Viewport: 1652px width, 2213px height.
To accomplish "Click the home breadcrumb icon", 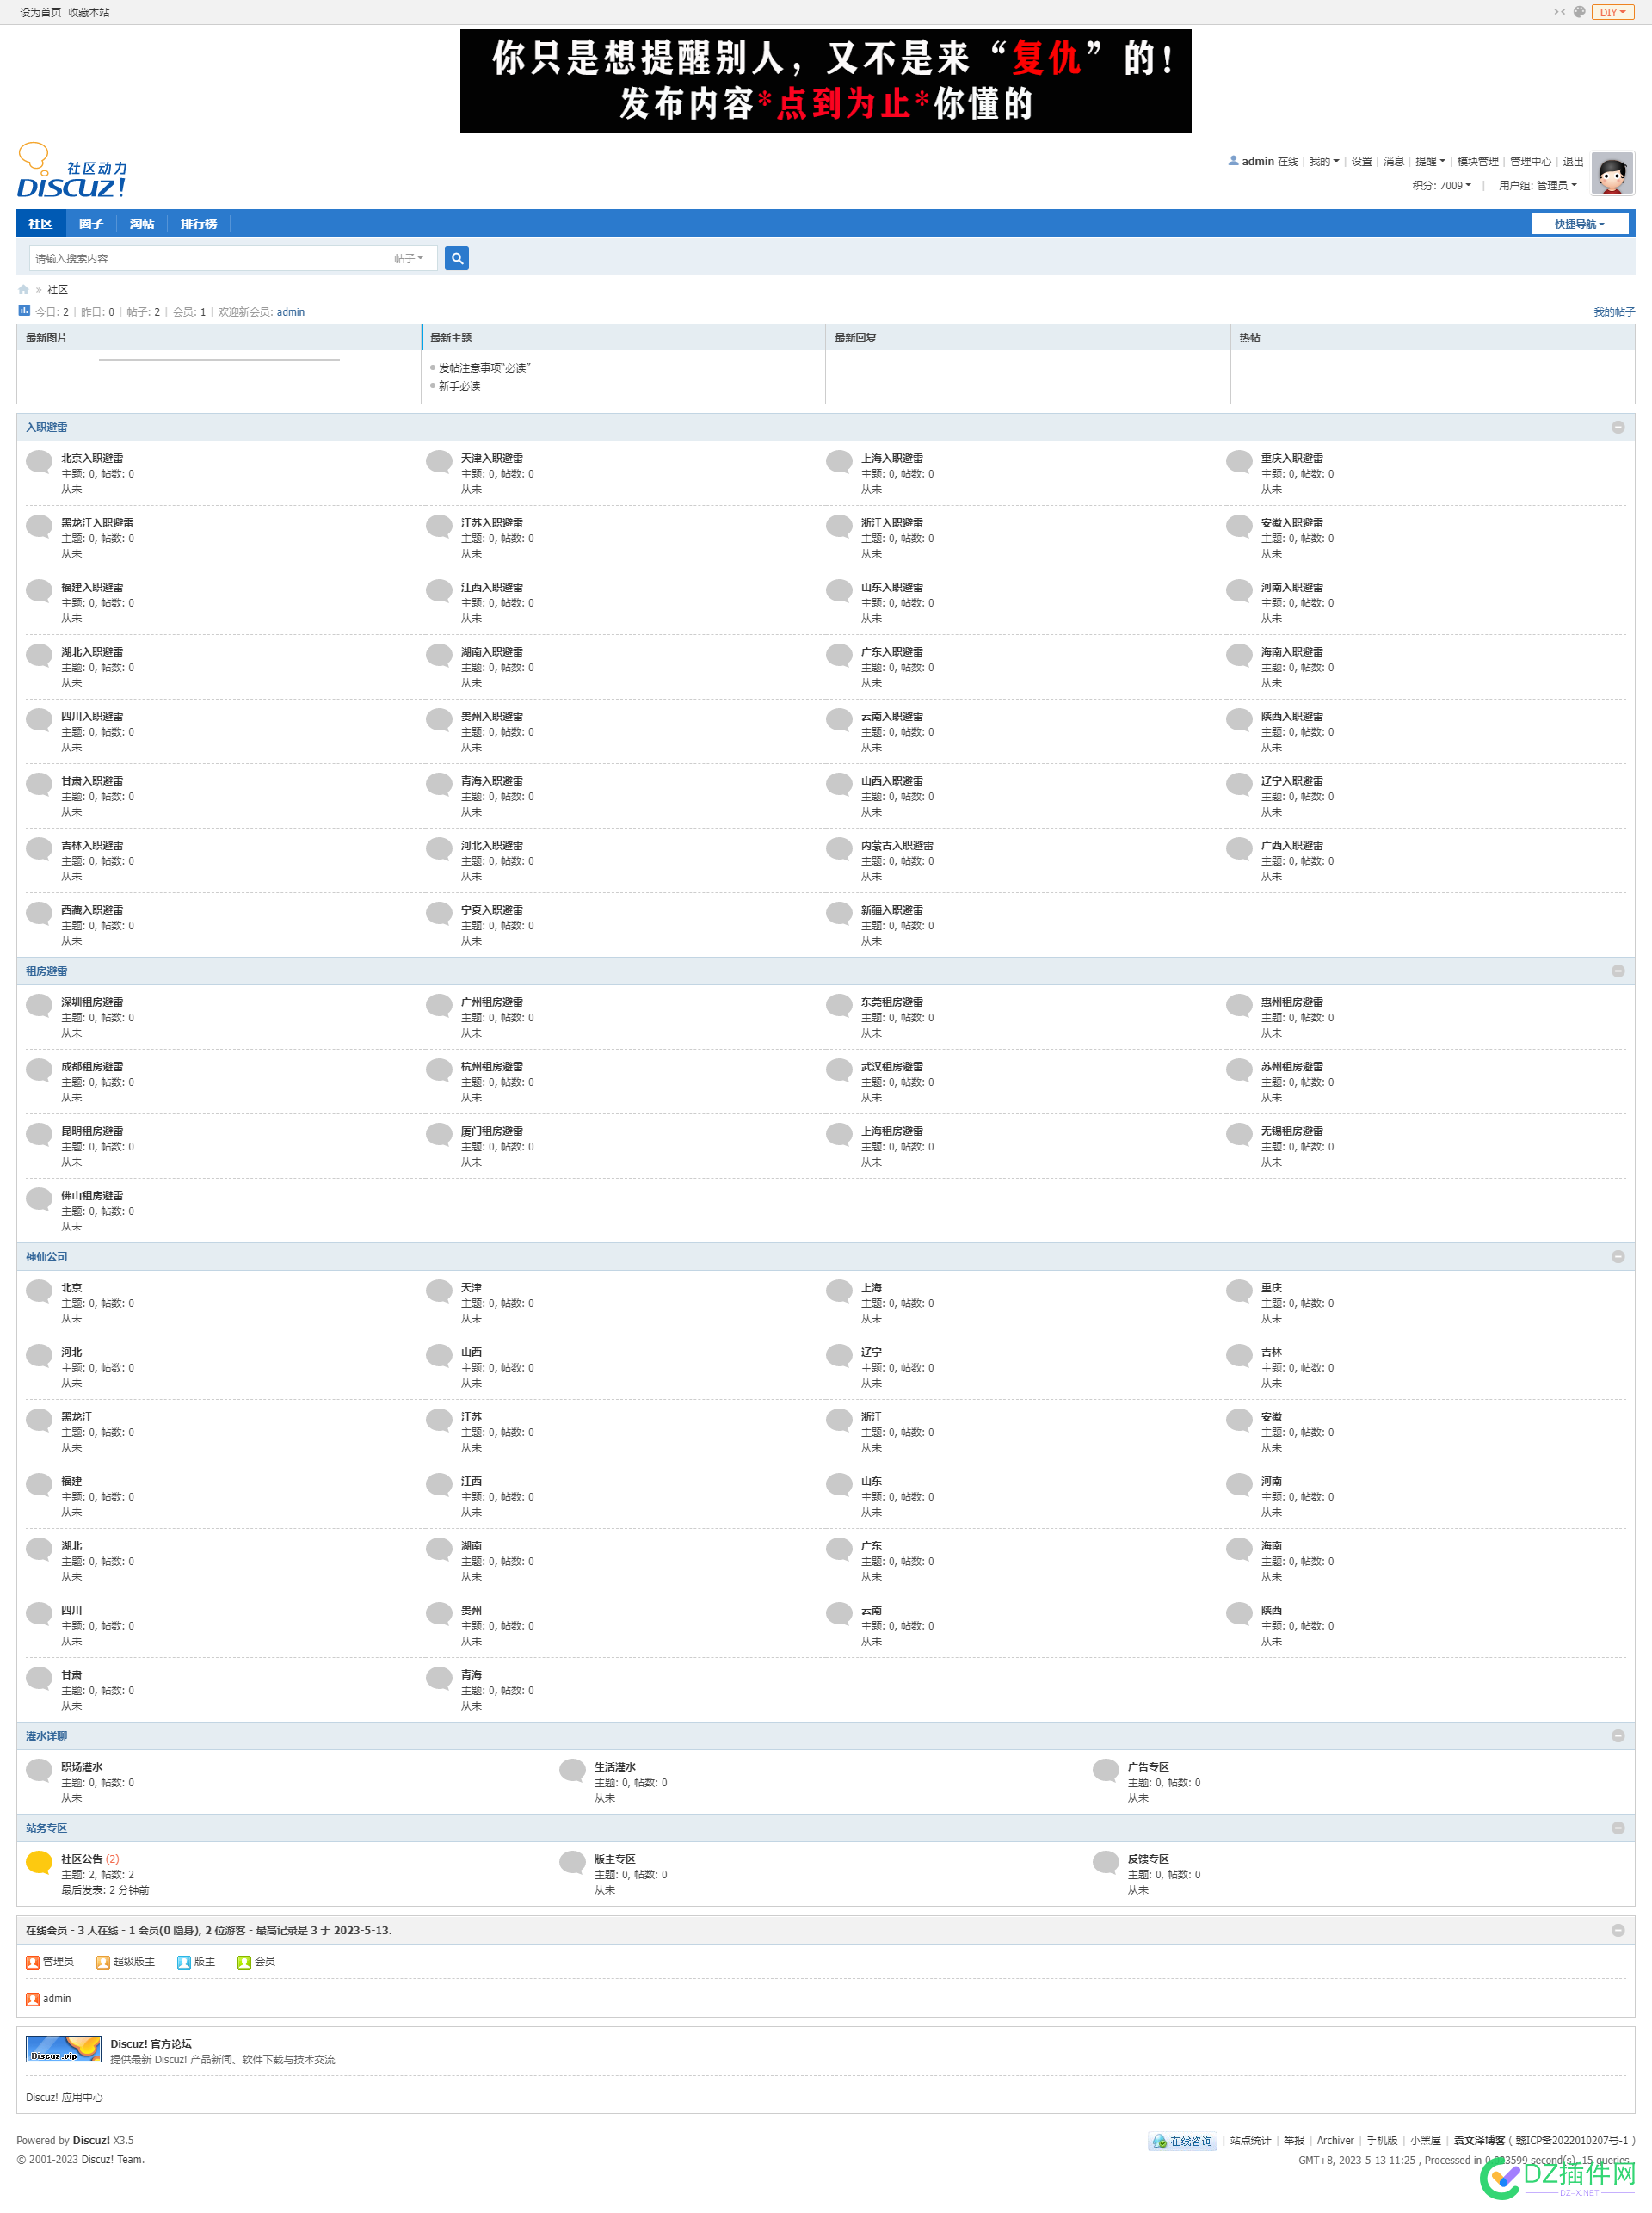I will tap(24, 290).
